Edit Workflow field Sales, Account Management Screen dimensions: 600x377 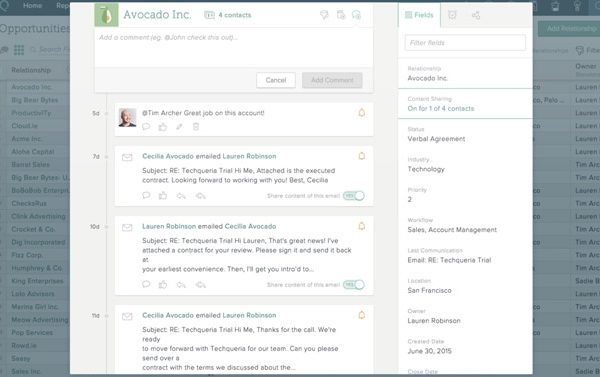click(452, 230)
